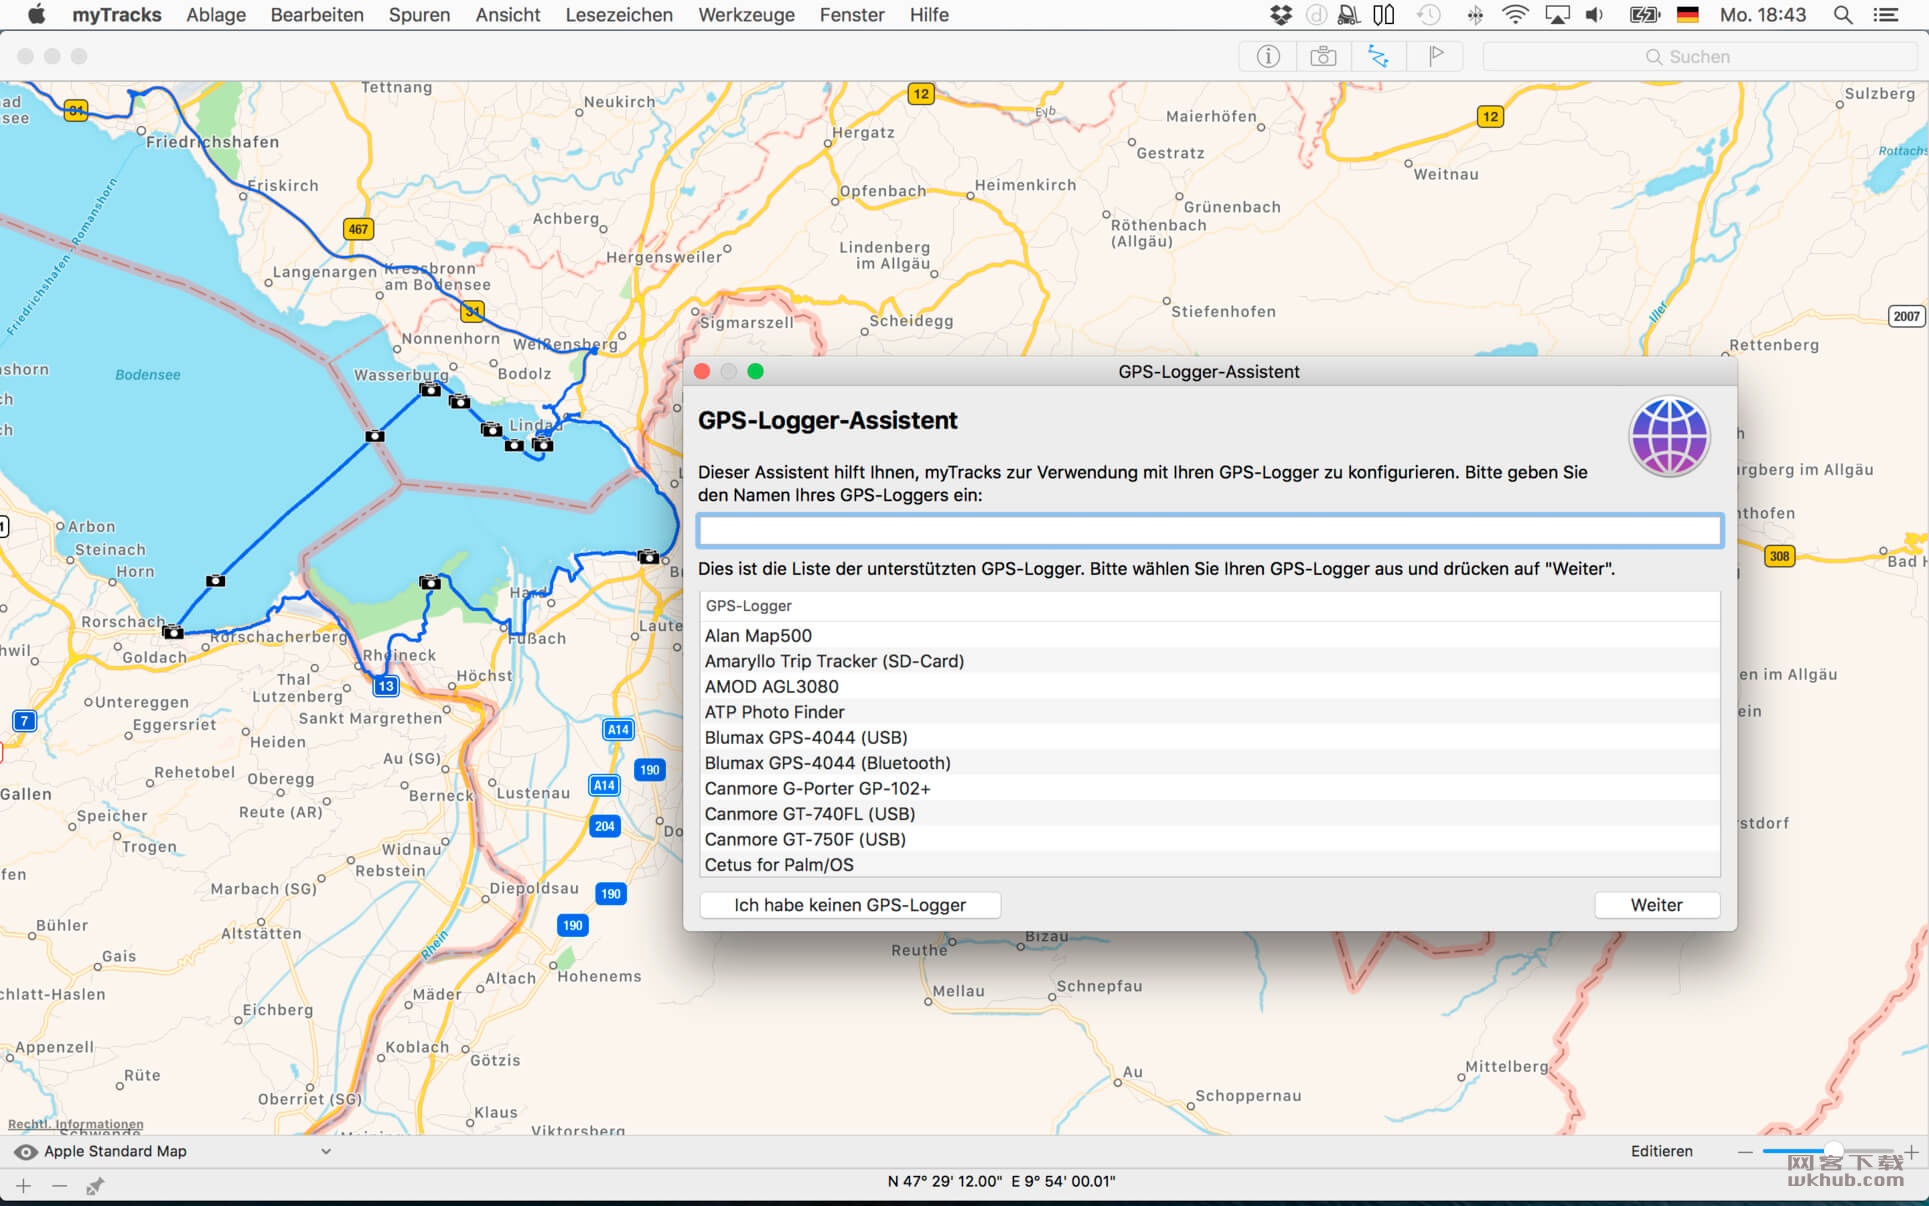This screenshot has height=1206, width=1929.
Task: Click the battery status icon
Action: click(x=1644, y=15)
